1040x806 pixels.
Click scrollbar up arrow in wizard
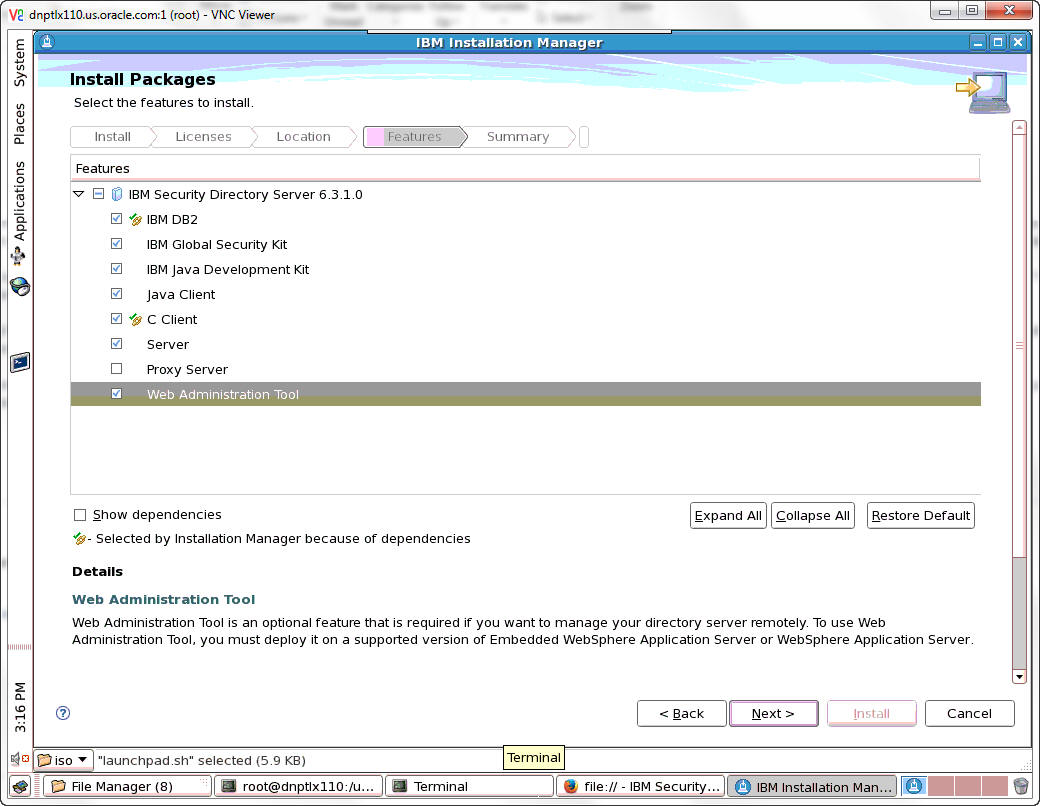click(1020, 127)
